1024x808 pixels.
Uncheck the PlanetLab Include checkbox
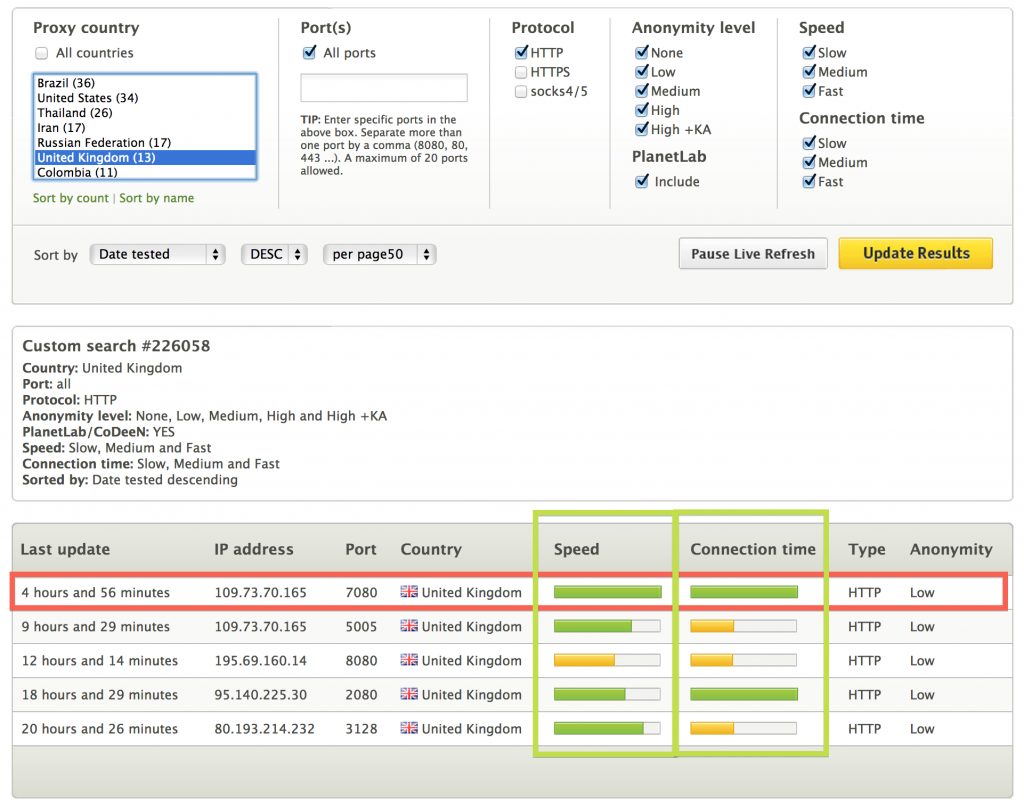point(642,181)
